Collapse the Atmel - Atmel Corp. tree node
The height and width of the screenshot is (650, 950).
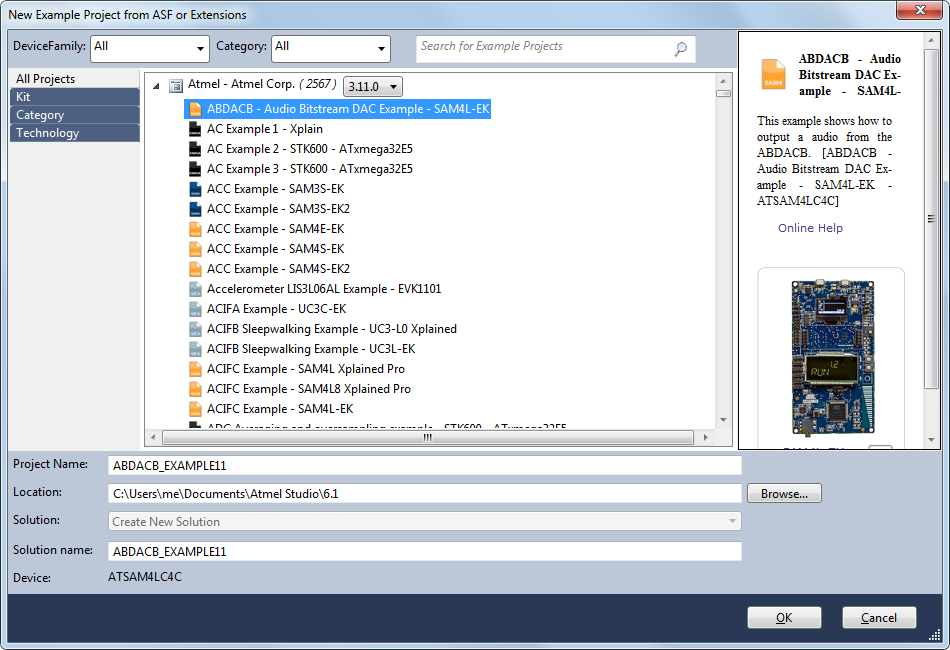point(156,86)
